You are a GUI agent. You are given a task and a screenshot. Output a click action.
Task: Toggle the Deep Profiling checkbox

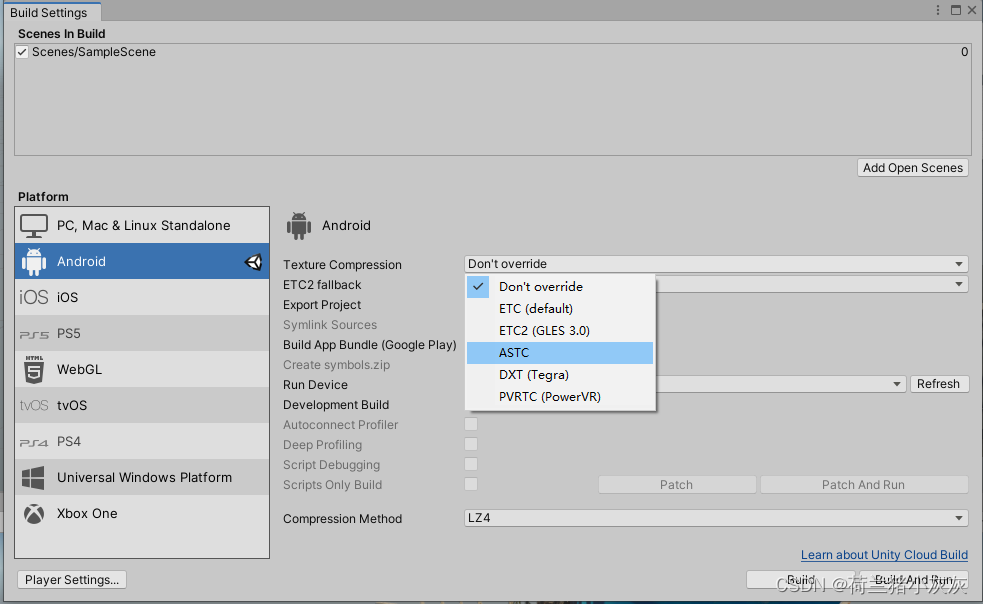471,445
